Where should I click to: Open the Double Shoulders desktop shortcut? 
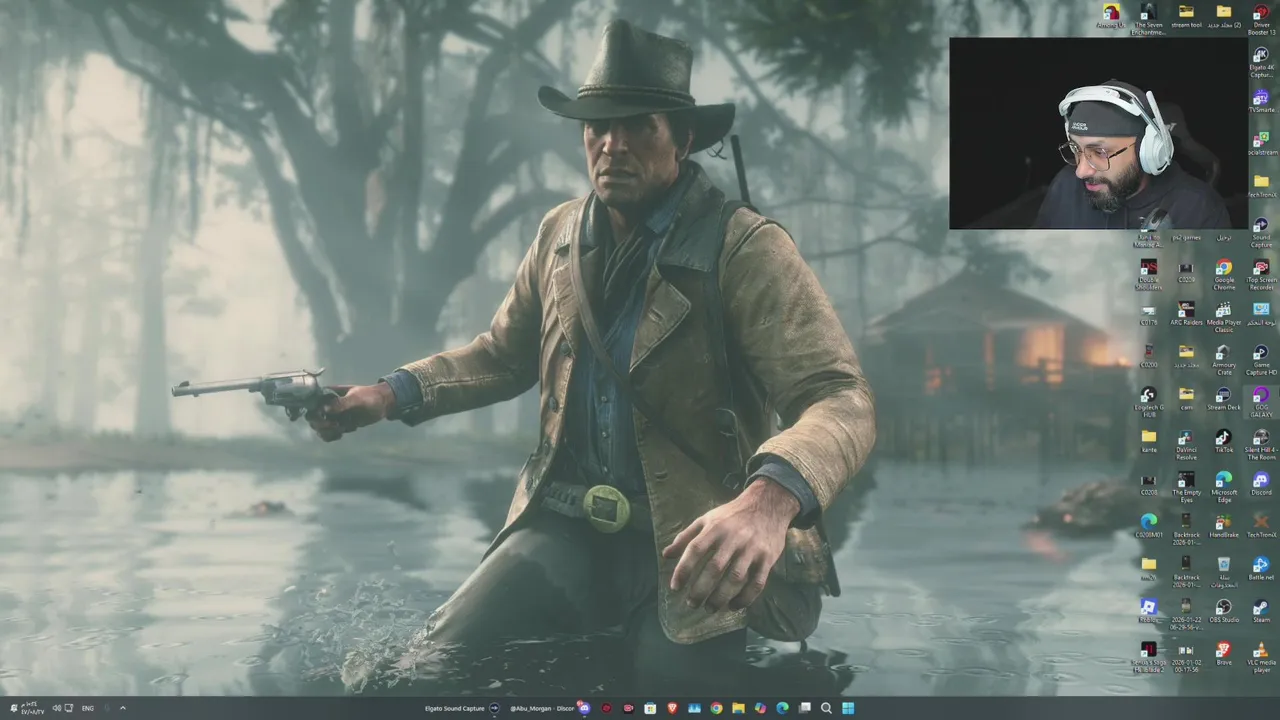(1148, 275)
